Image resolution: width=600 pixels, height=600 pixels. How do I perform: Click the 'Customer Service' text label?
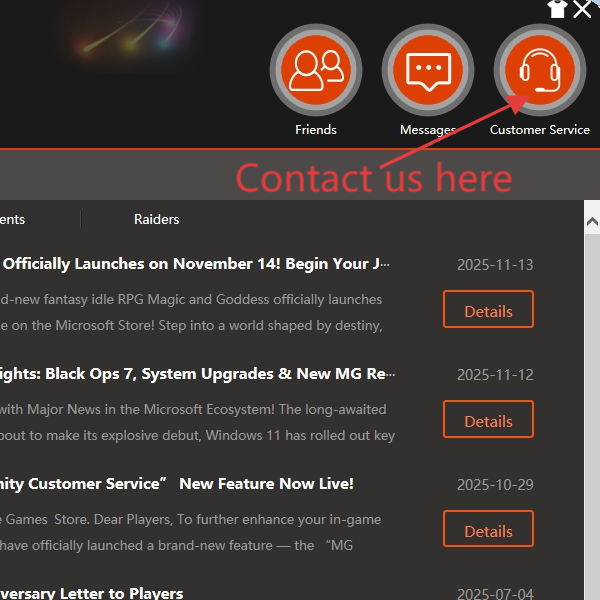[540, 130]
